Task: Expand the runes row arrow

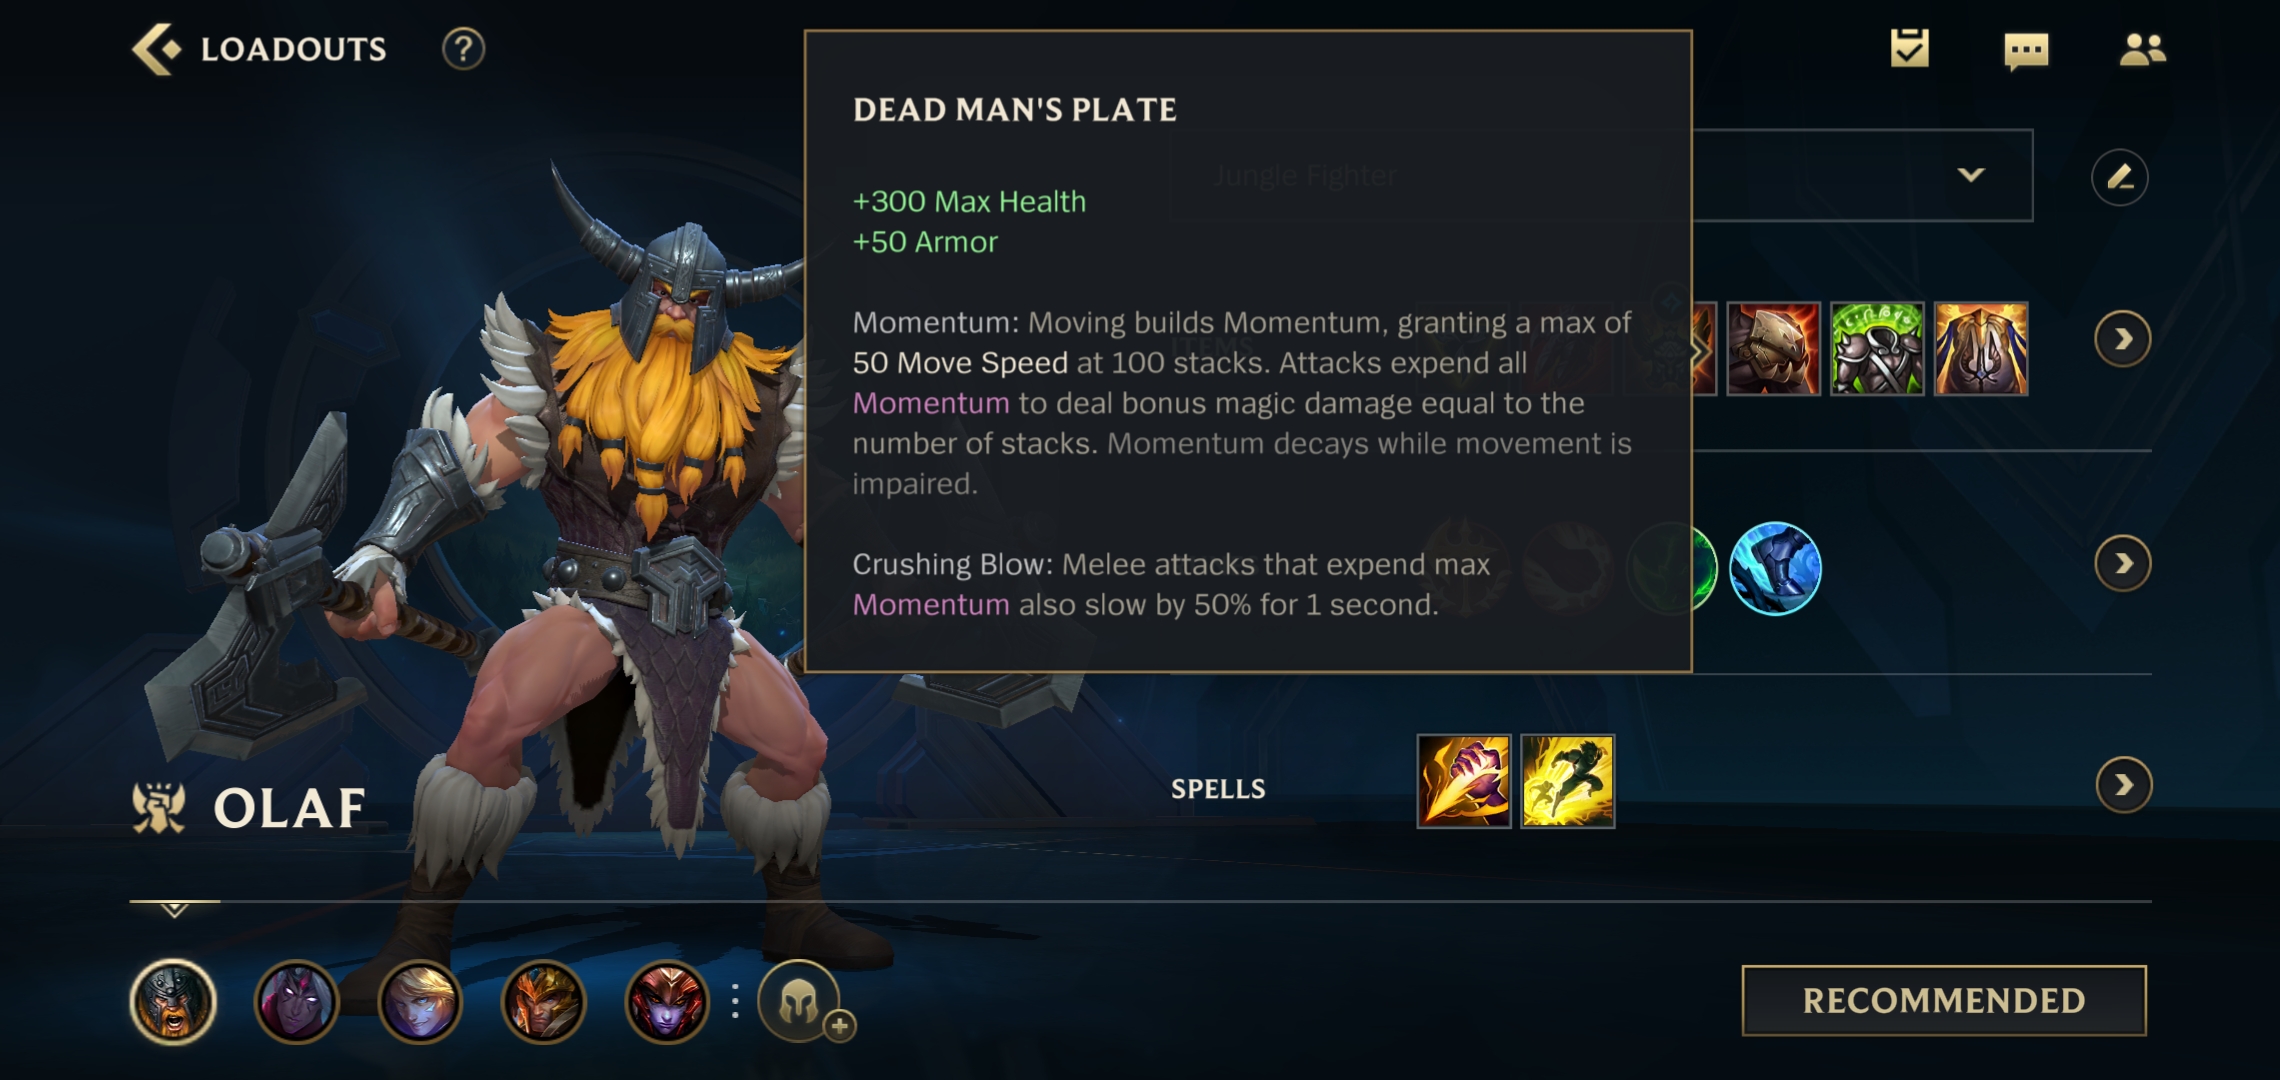Action: (x=2122, y=564)
